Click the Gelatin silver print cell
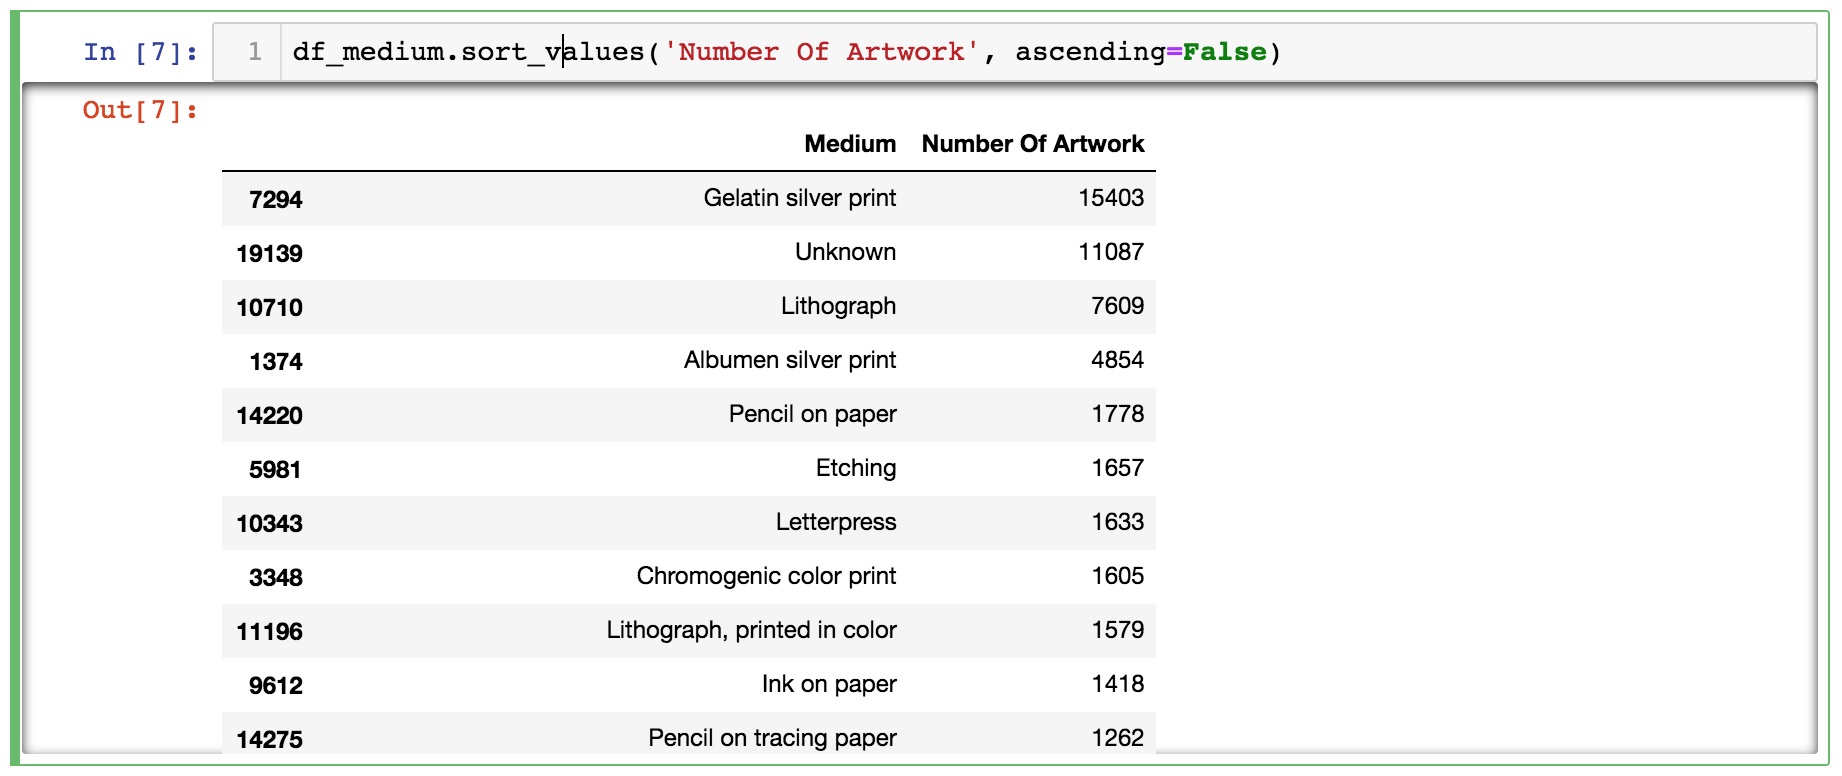This screenshot has height=776, width=1842. click(799, 198)
